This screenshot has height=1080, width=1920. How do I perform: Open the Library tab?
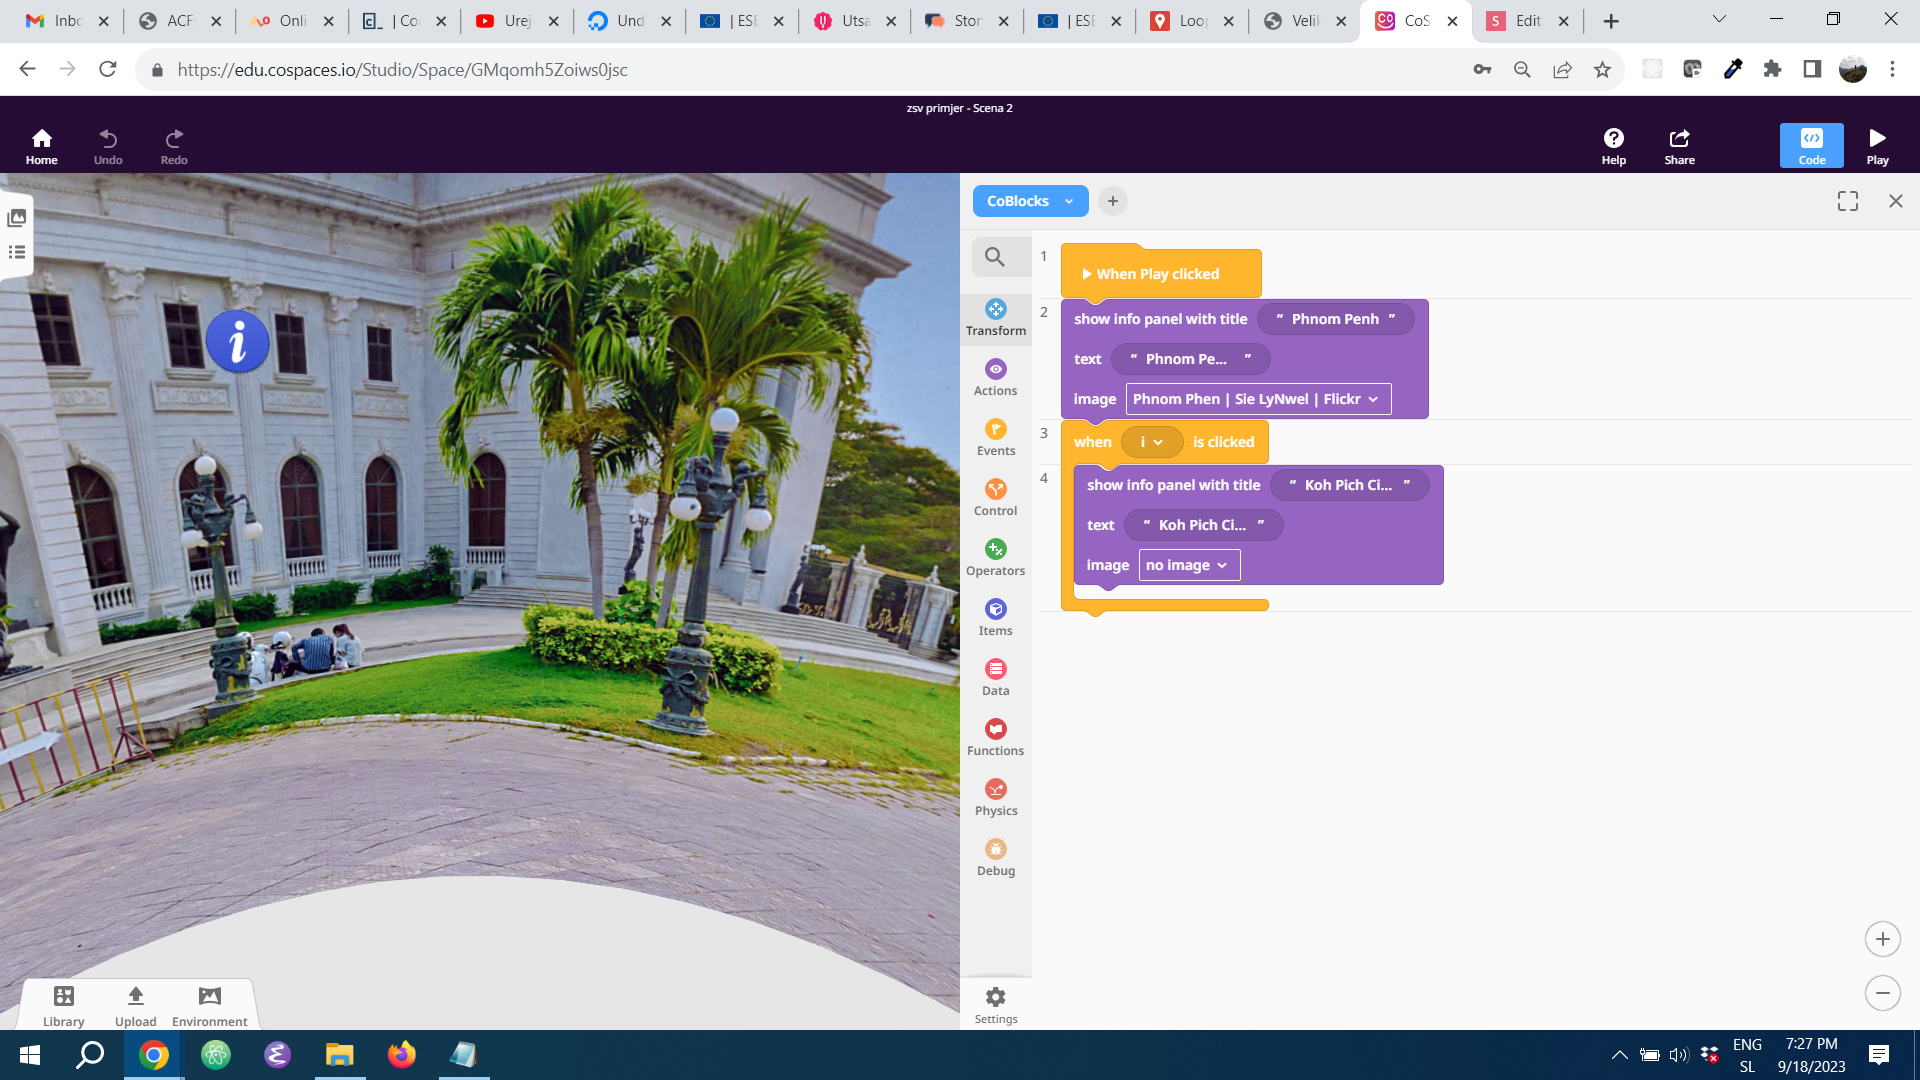(x=64, y=1004)
